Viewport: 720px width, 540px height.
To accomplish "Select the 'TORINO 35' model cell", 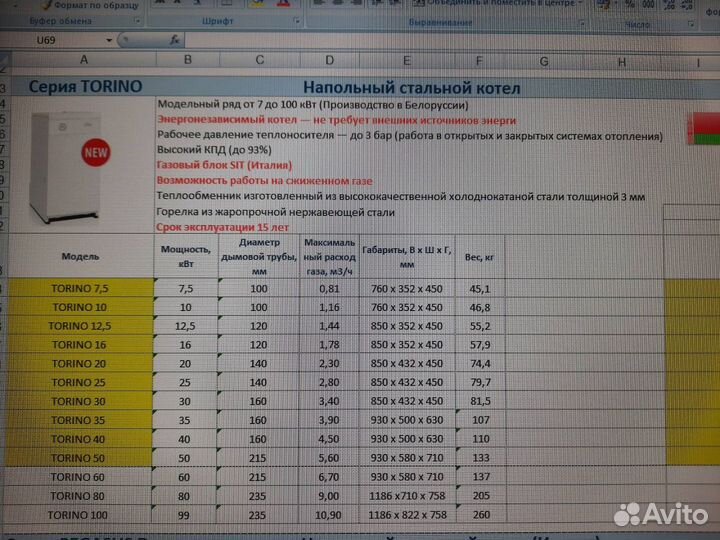I will tap(78, 420).
